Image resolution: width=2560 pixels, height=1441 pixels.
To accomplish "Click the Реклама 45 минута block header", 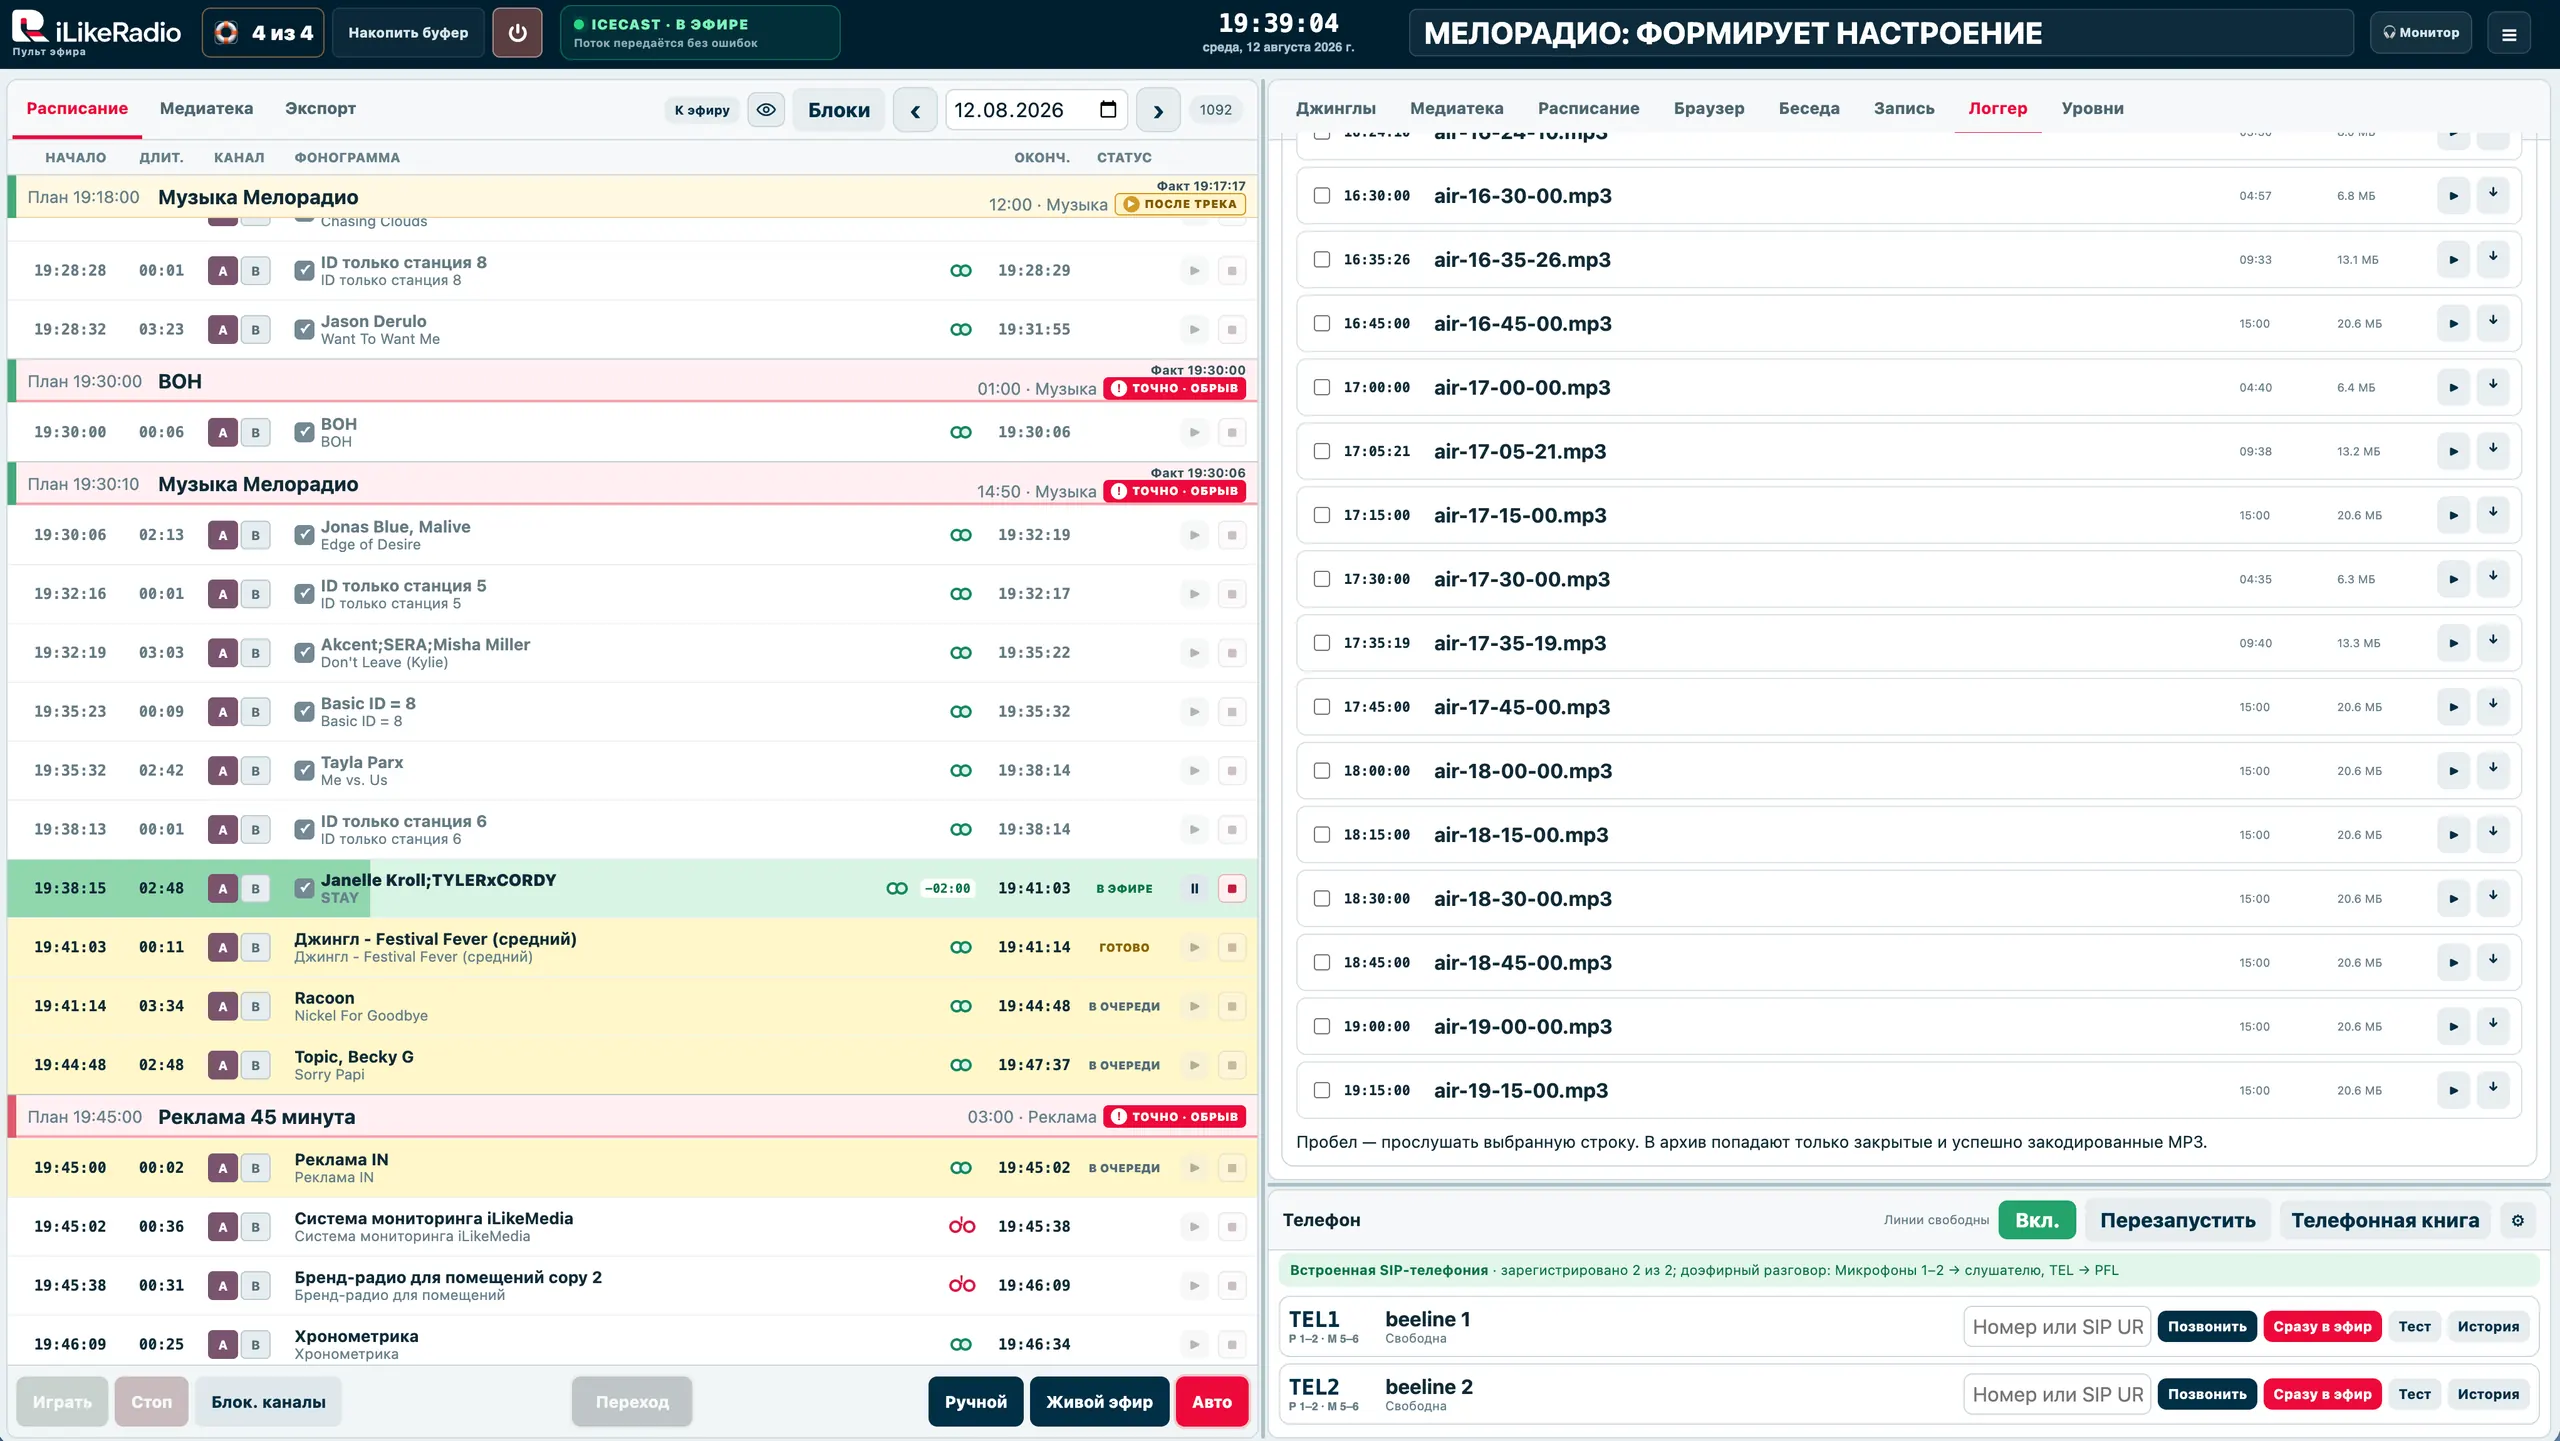I will tap(632, 1117).
